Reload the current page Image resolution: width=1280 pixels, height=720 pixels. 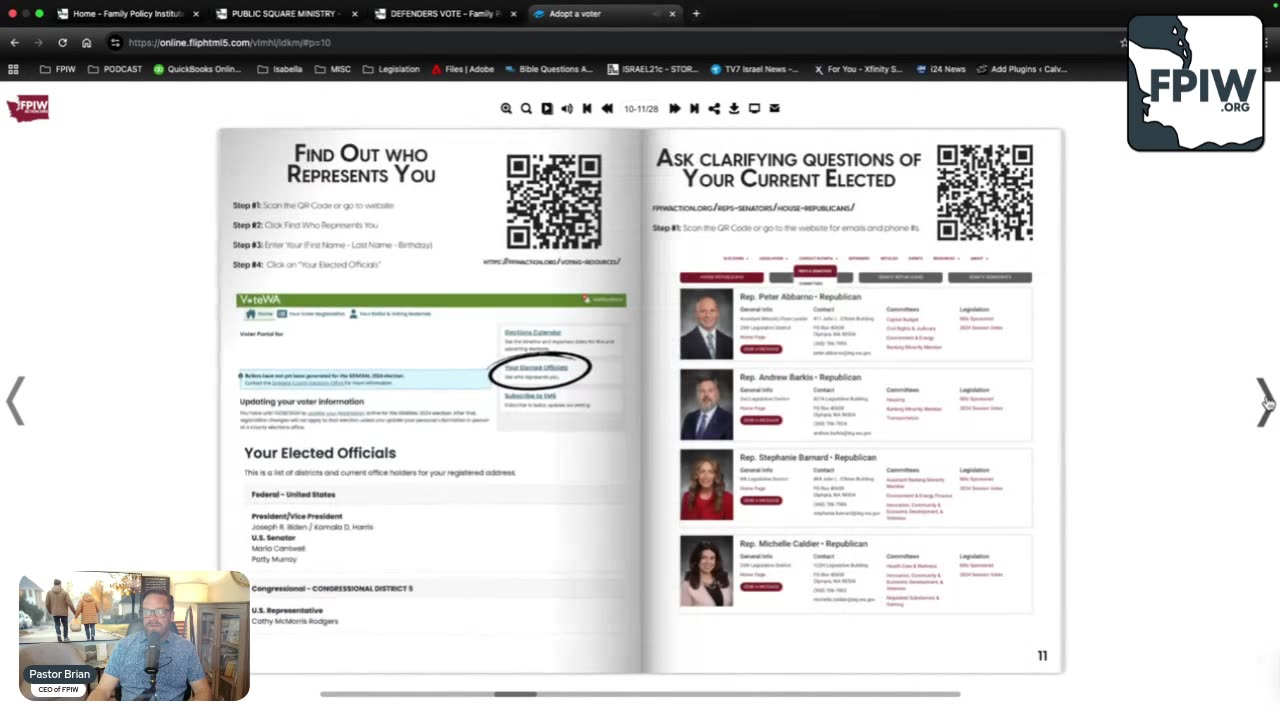click(x=62, y=43)
